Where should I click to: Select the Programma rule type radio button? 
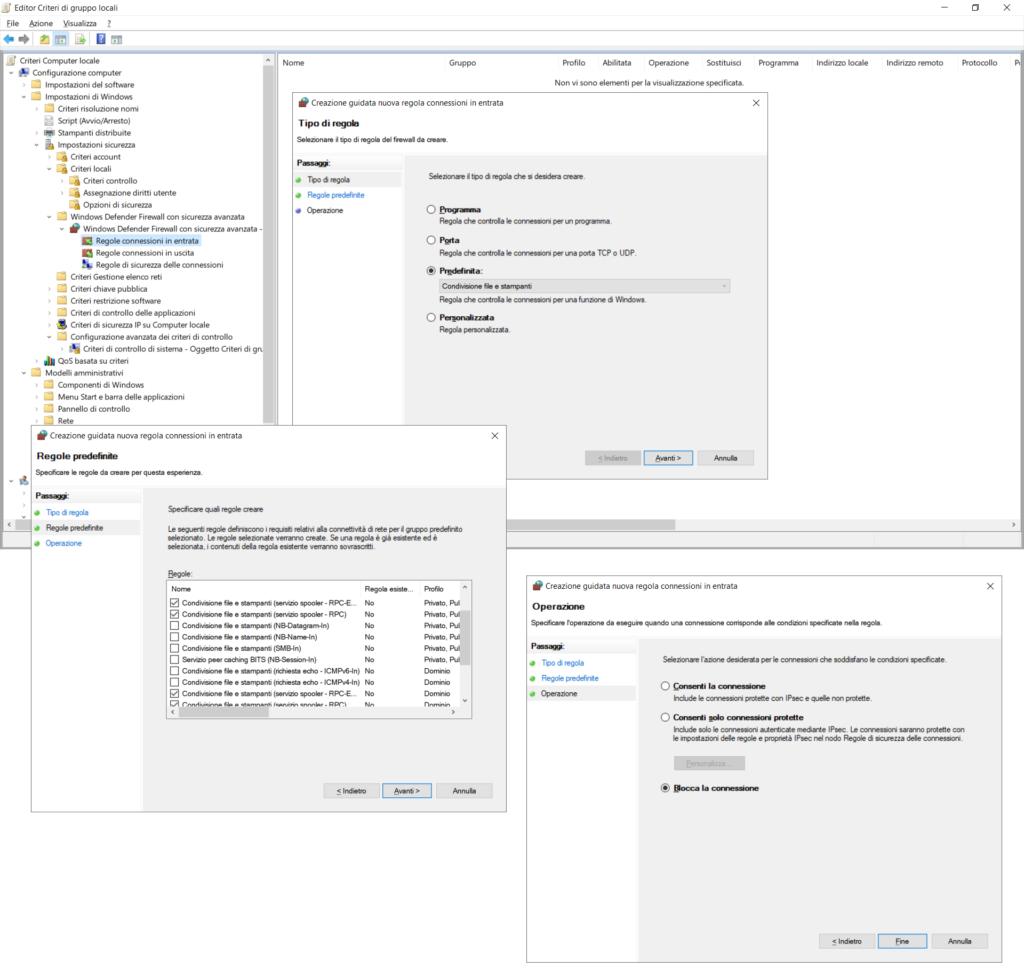pos(431,210)
